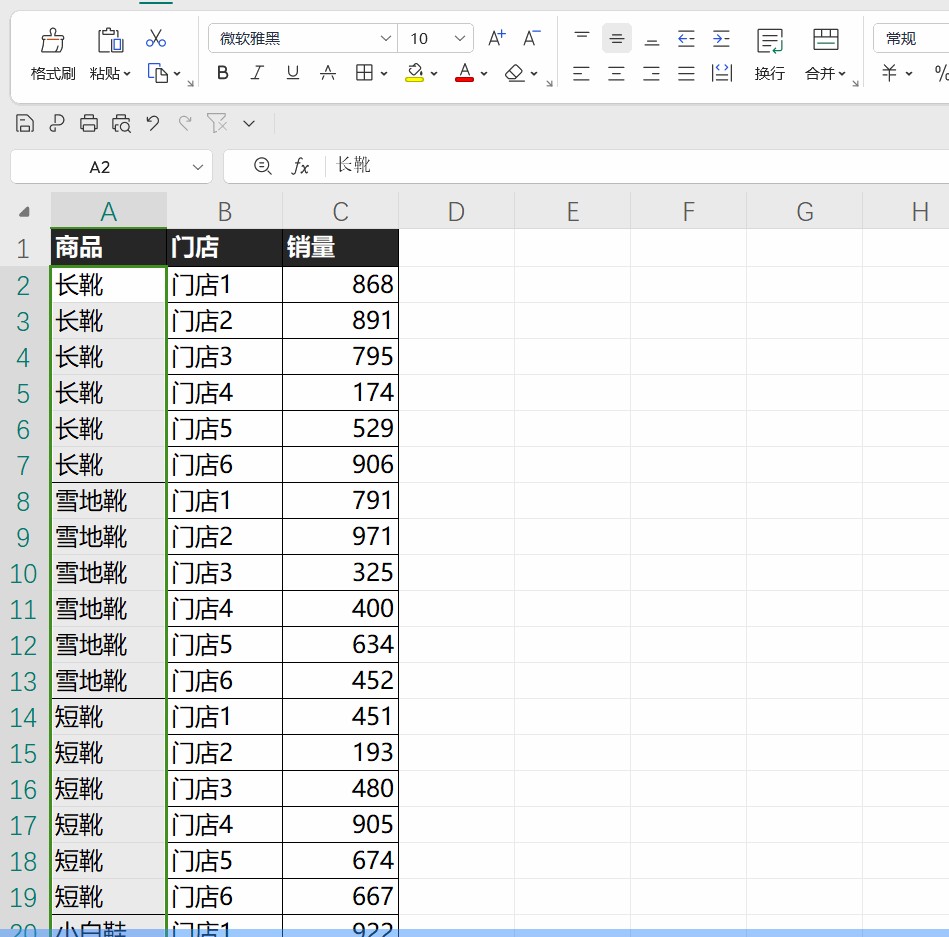Image resolution: width=949 pixels, height=937 pixels.
Task: Click the Print Preview icon
Action: tap(121, 123)
